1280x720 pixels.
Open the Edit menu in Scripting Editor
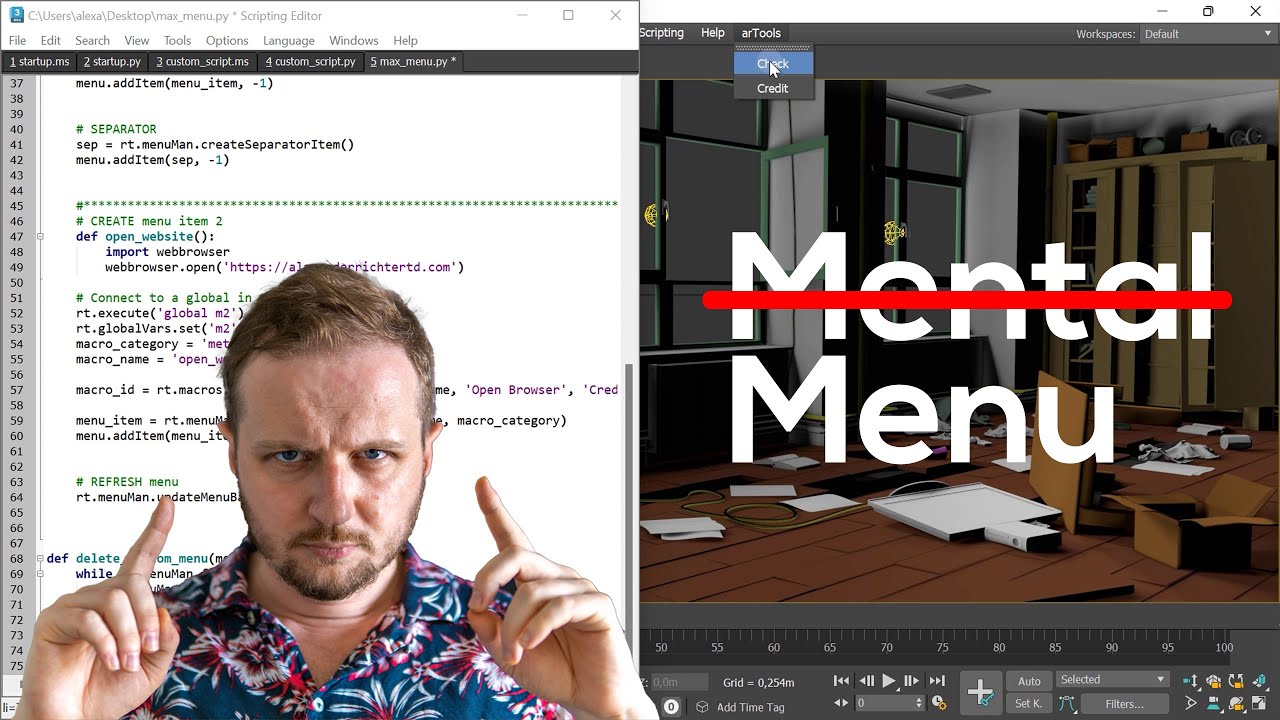[x=50, y=40]
